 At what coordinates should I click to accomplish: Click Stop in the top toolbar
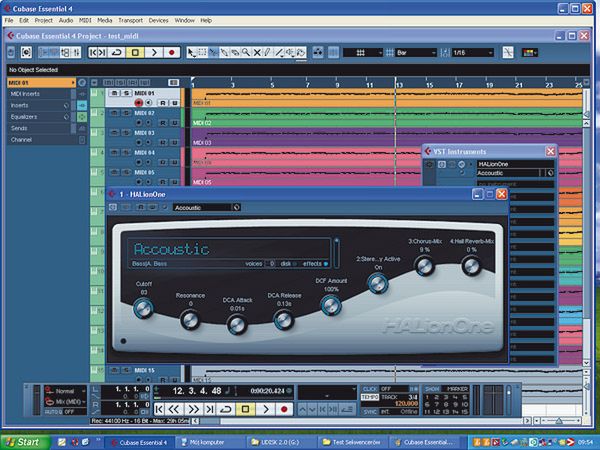(x=135, y=52)
